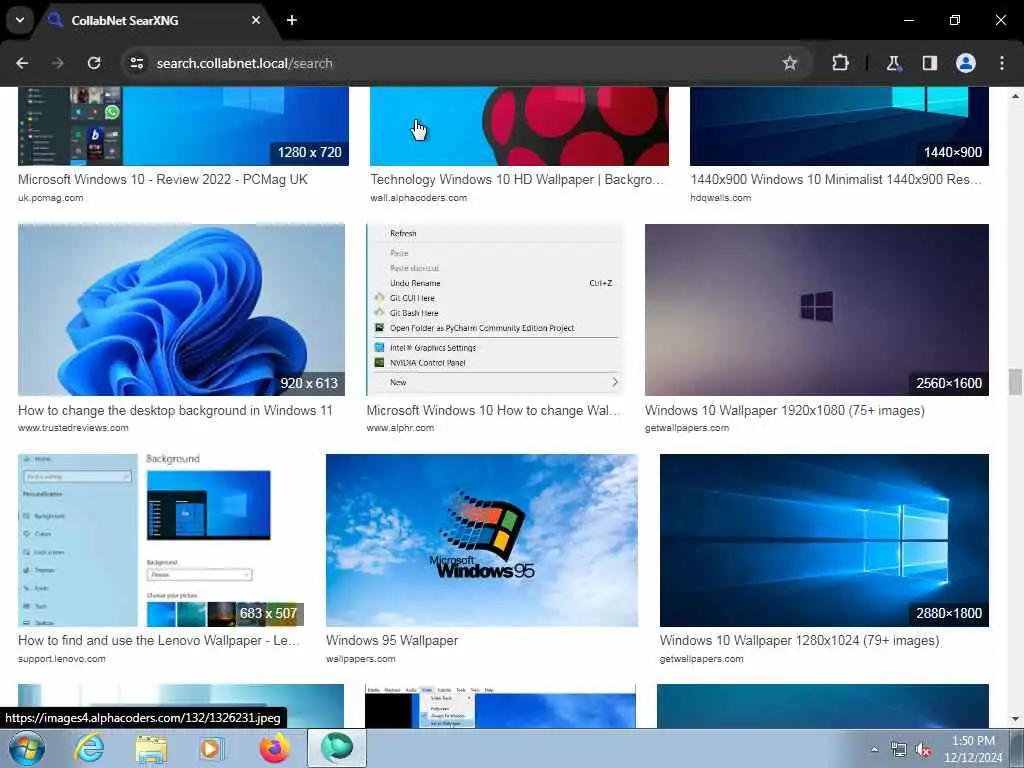
Task: Open the Chrome three-dot menu
Action: (1001, 63)
